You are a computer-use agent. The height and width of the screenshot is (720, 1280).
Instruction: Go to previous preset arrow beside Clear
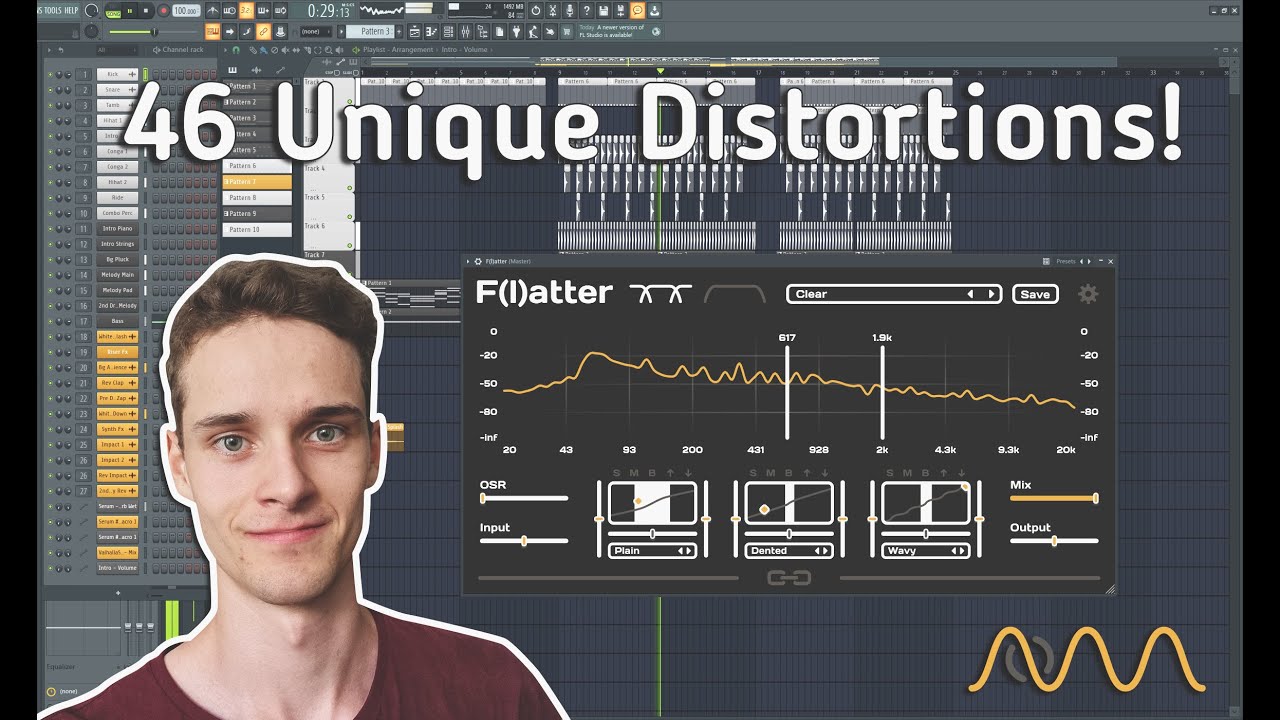[x=970, y=294]
